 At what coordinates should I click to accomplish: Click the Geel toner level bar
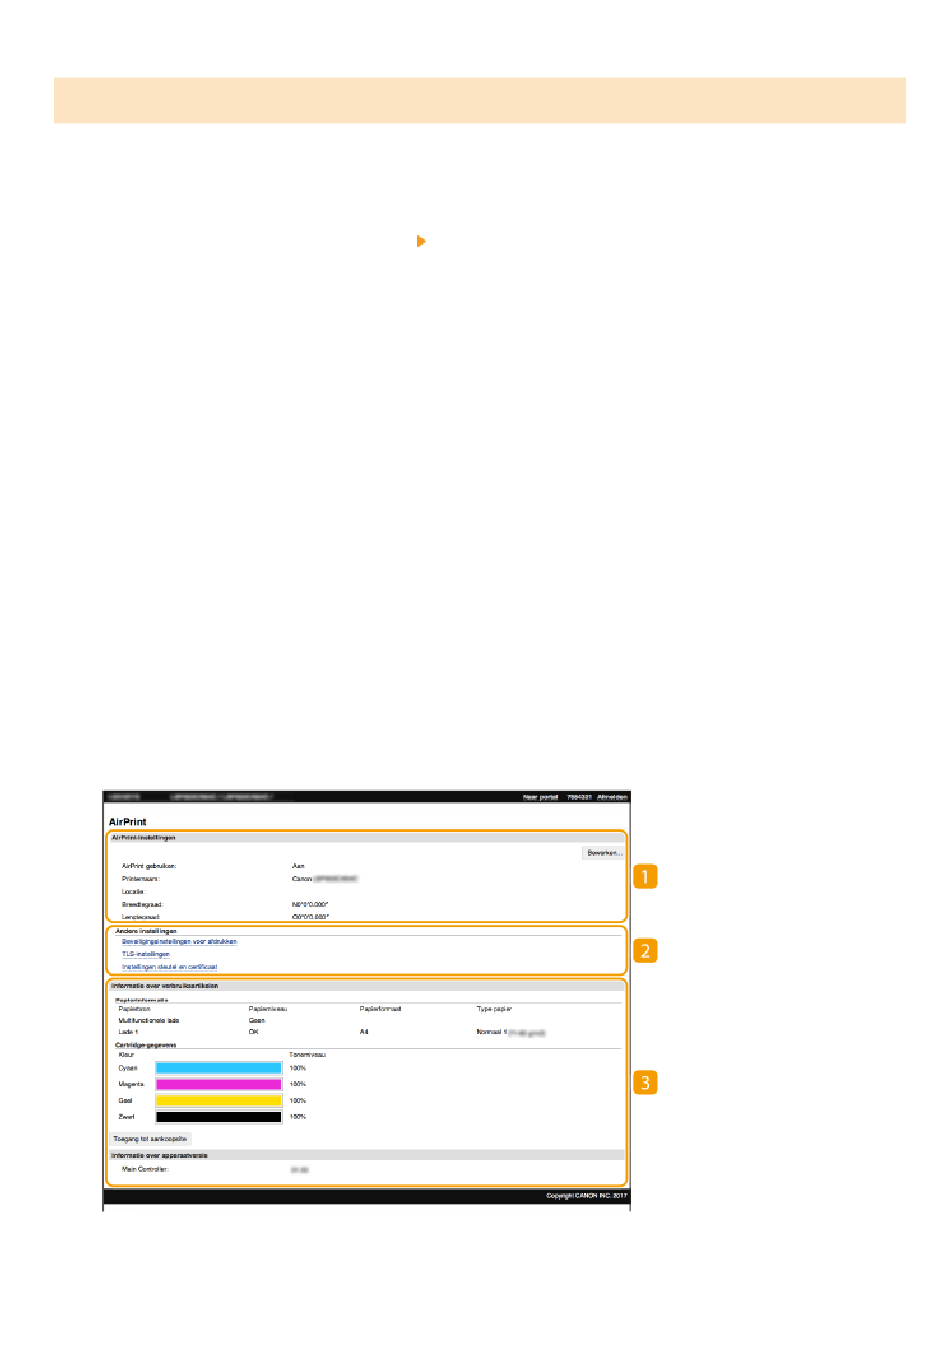[218, 1100]
